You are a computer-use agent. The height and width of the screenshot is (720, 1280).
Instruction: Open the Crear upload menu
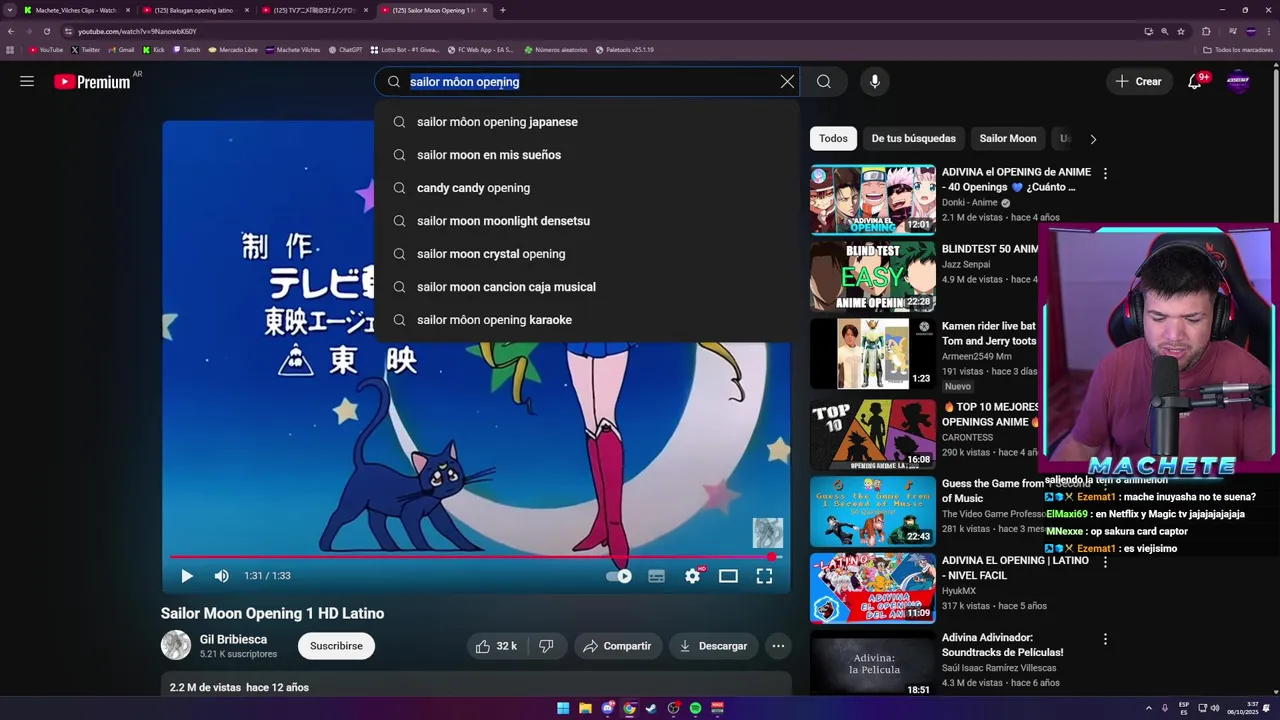1139,82
